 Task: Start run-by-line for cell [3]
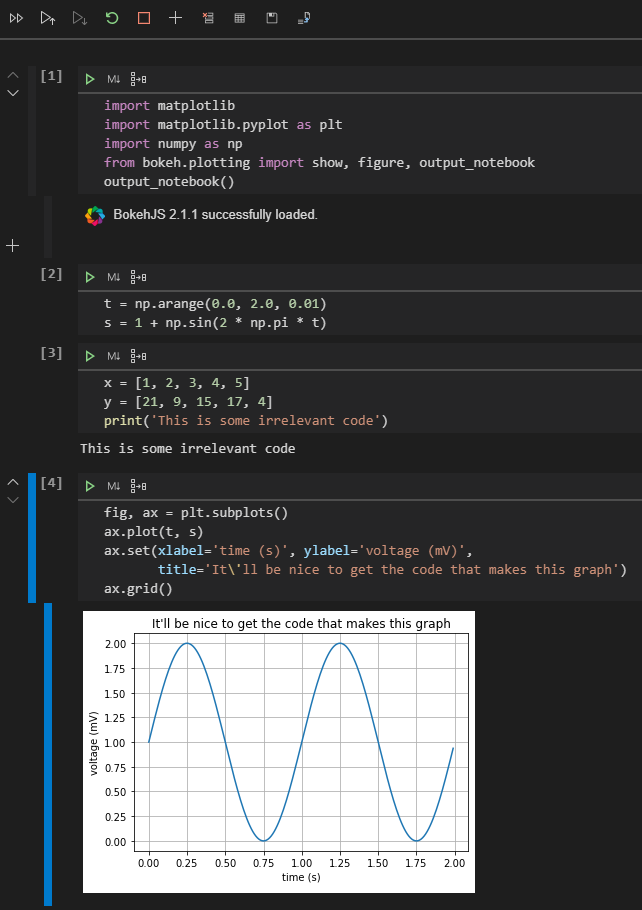(x=138, y=356)
